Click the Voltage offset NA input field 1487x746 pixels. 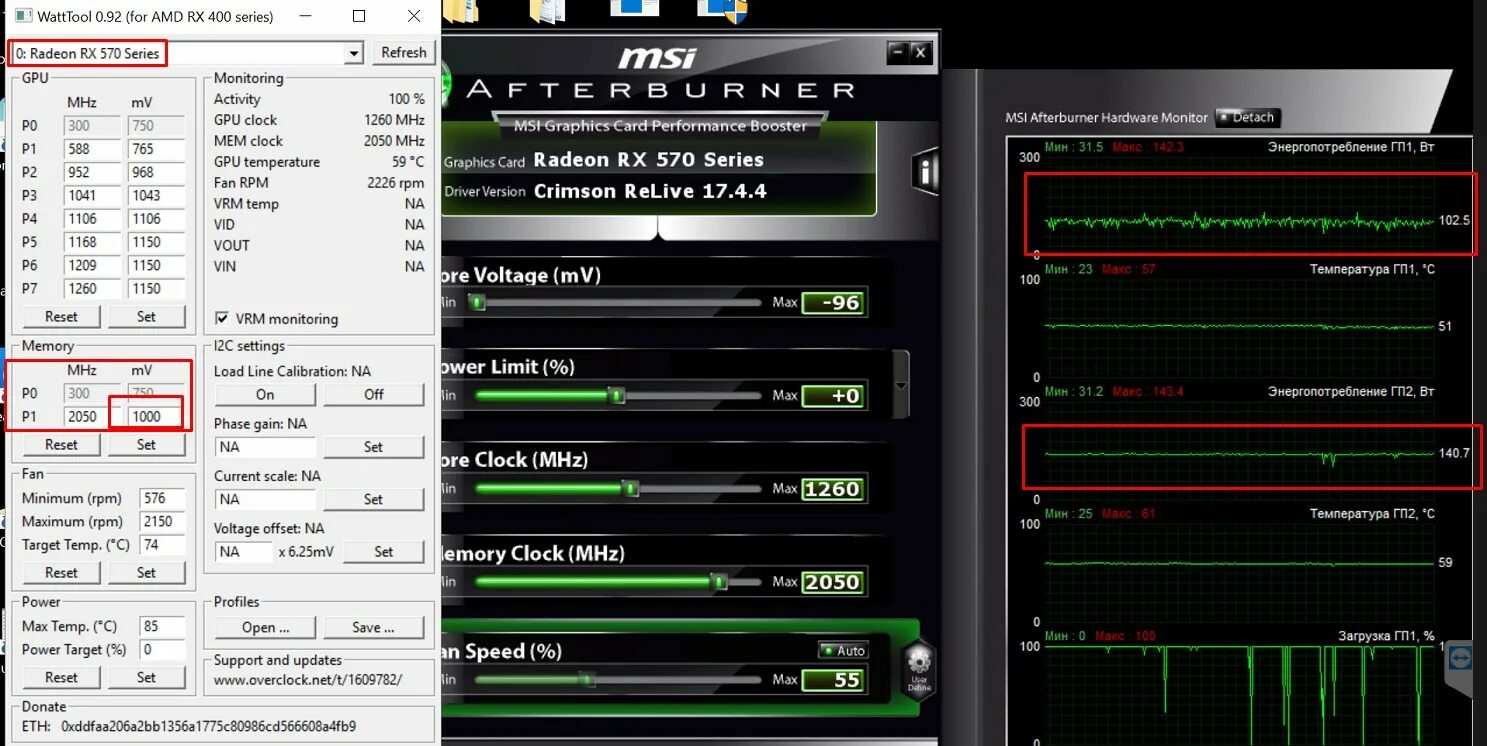[x=243, y=551]
